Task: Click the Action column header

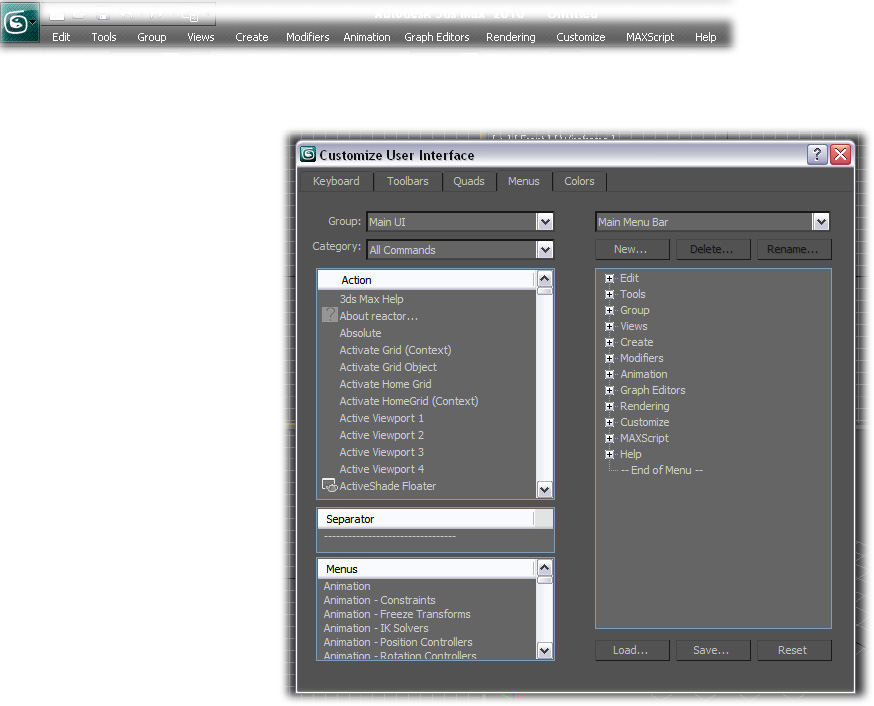Action: (x=426, y=280)
